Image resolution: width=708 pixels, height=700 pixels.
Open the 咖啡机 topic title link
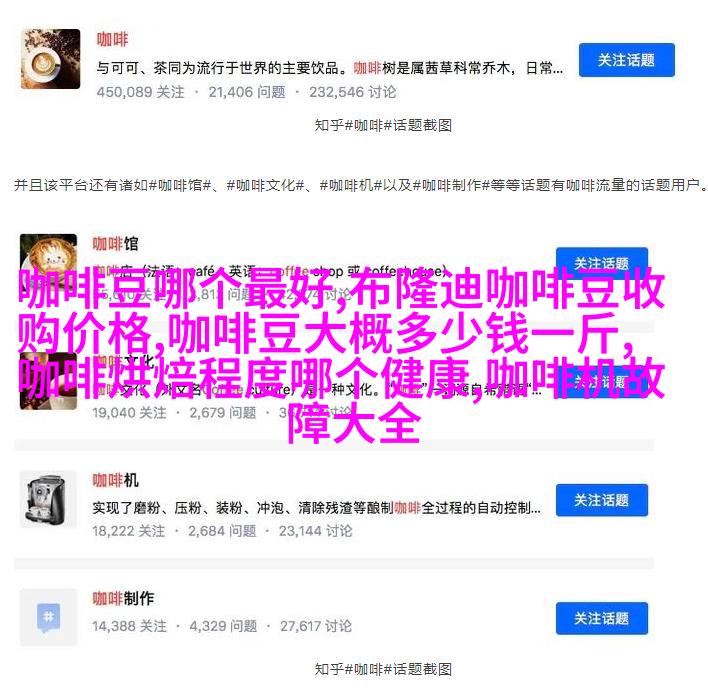point(115,480)
